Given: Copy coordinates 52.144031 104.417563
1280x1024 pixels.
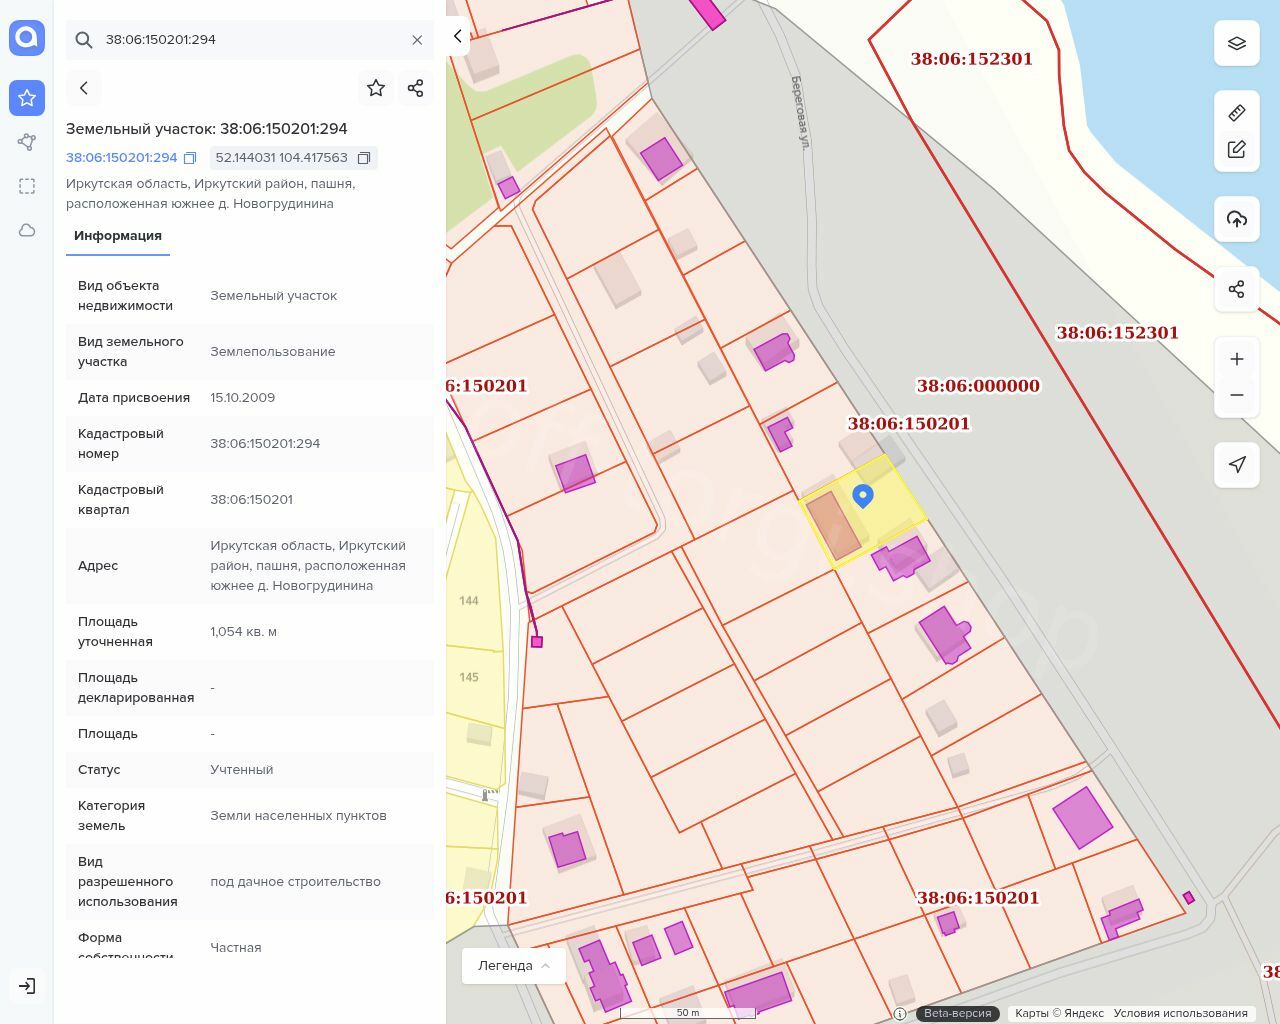Looking at the screenshot, I should coord(364,158).
